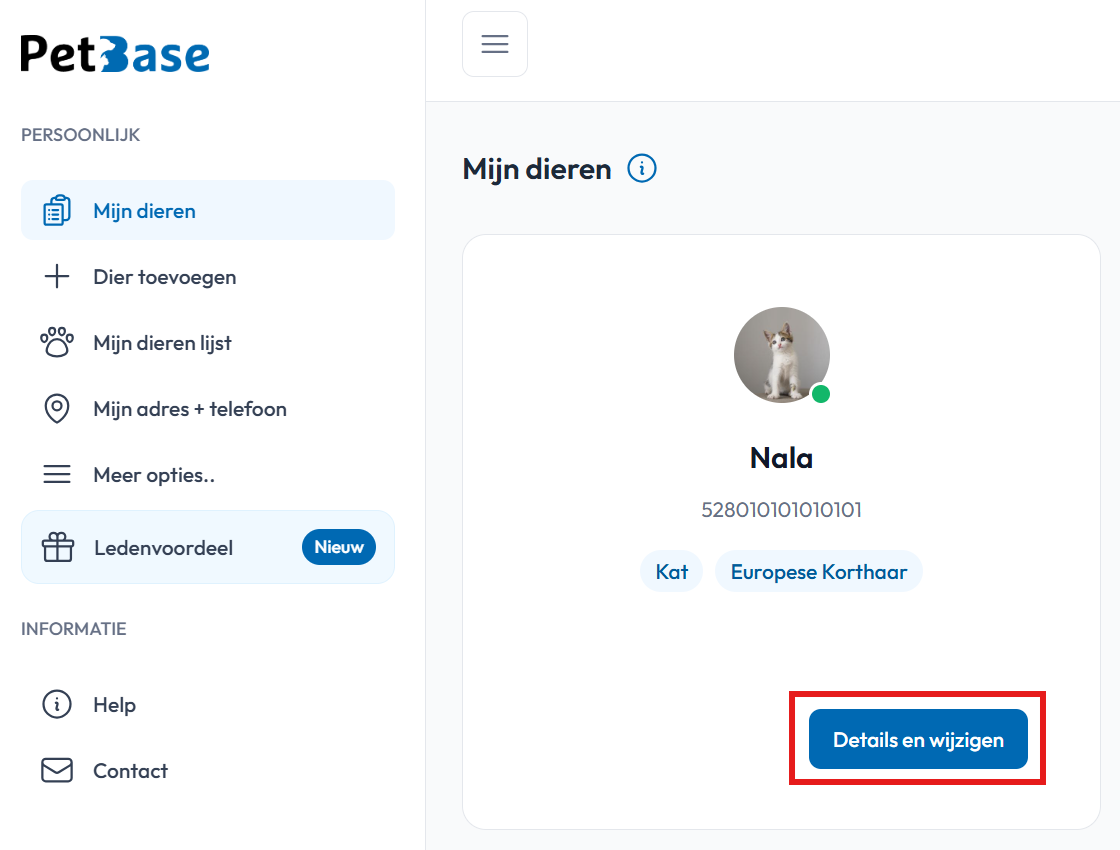Click the plus icon for Dier toevoegen
The height and width of the screenshot is (850, 1120).
(57, 276)
